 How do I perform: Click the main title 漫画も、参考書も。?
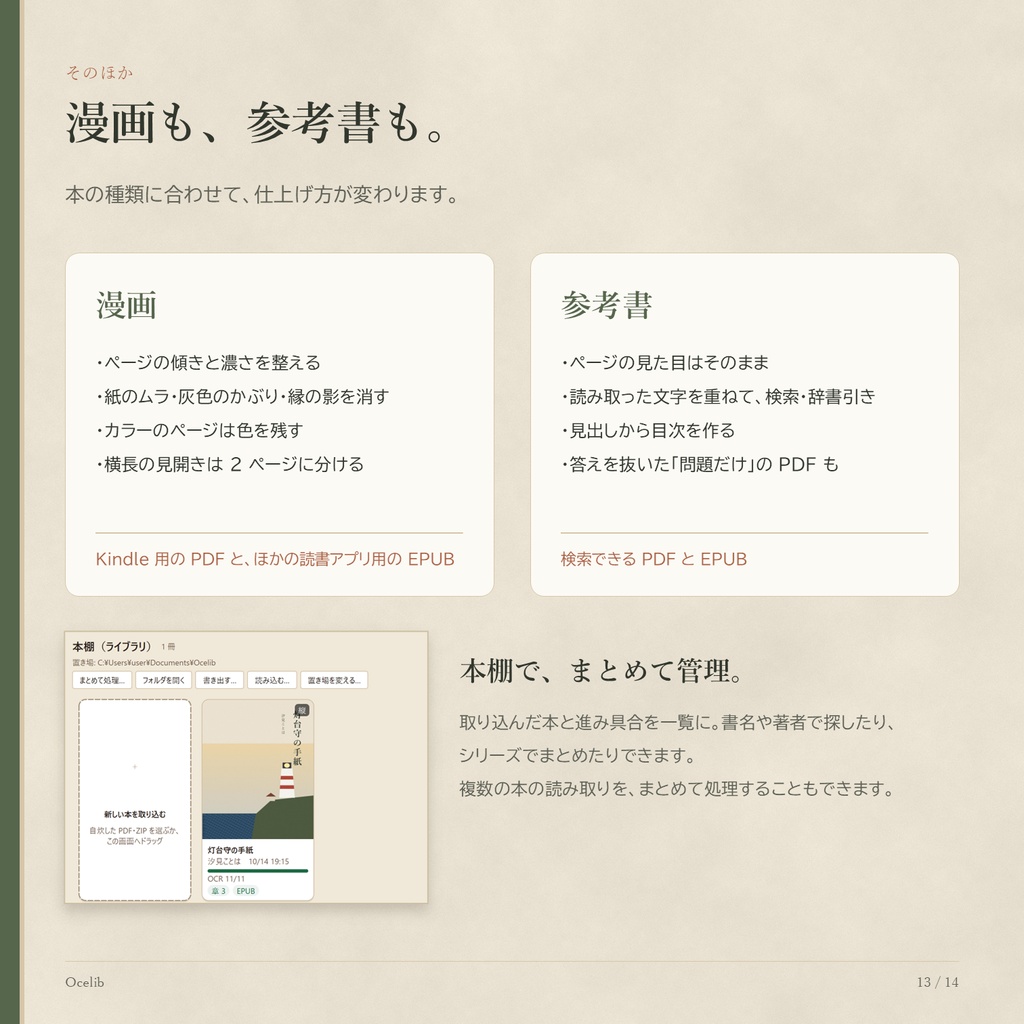[x=256, y=123]
